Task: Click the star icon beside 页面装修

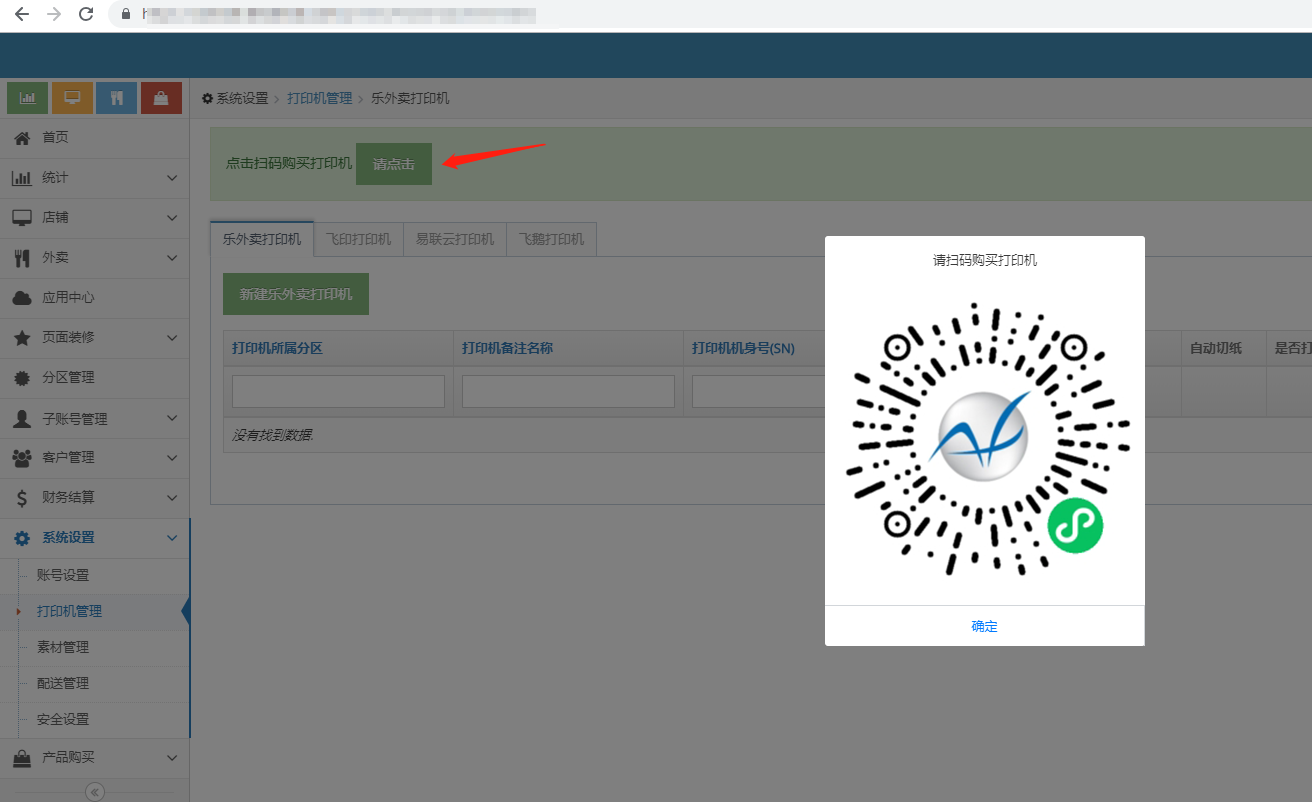Action: 22,337
